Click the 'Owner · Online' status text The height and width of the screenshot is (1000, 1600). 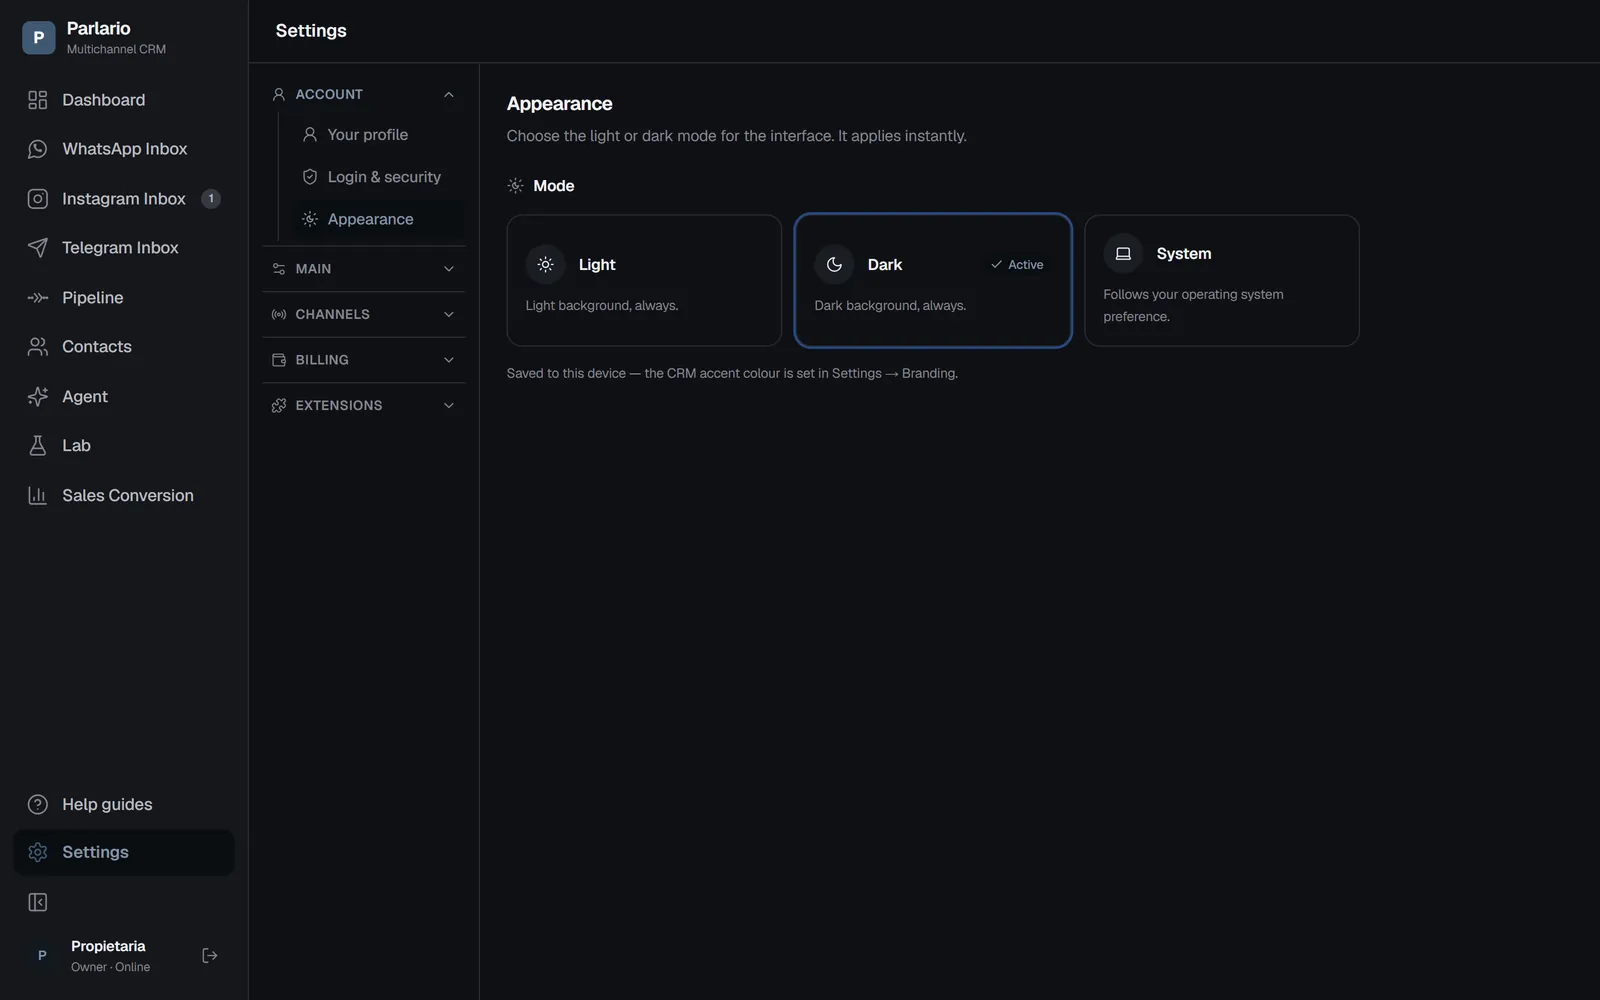[x=111, y=967]
